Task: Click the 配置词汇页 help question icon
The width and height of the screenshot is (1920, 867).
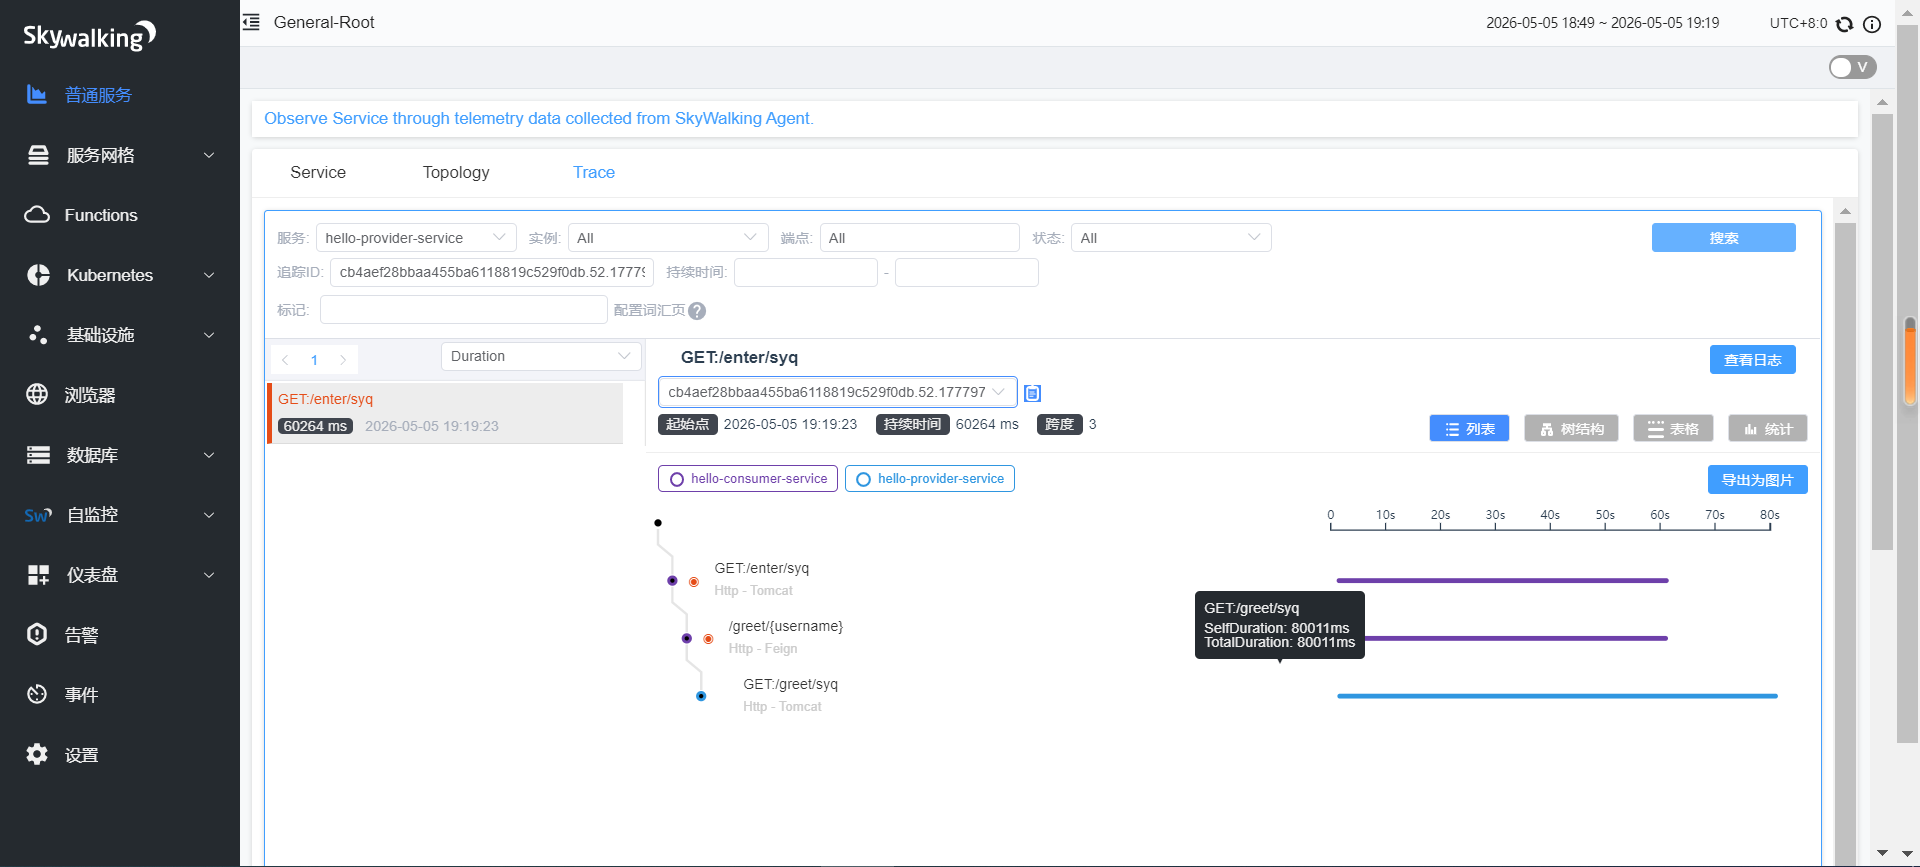Action: 697,311
